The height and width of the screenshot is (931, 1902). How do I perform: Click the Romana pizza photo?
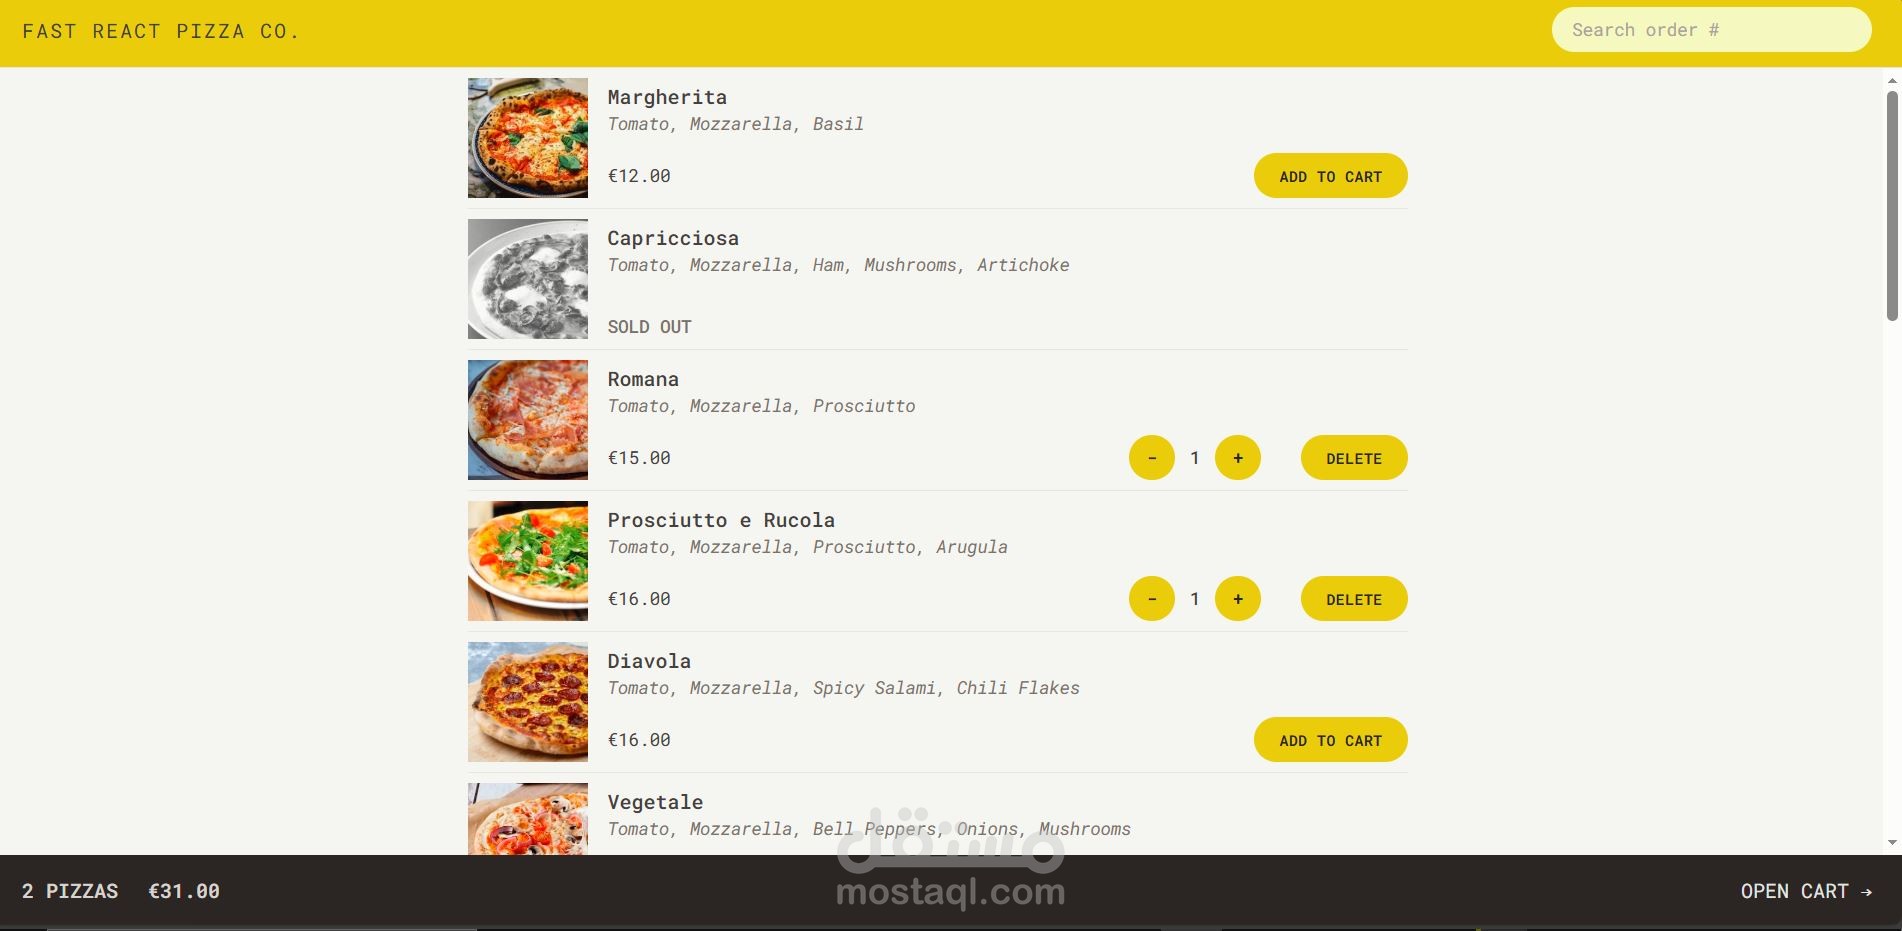pyautogui.click(x=528, y=420)
